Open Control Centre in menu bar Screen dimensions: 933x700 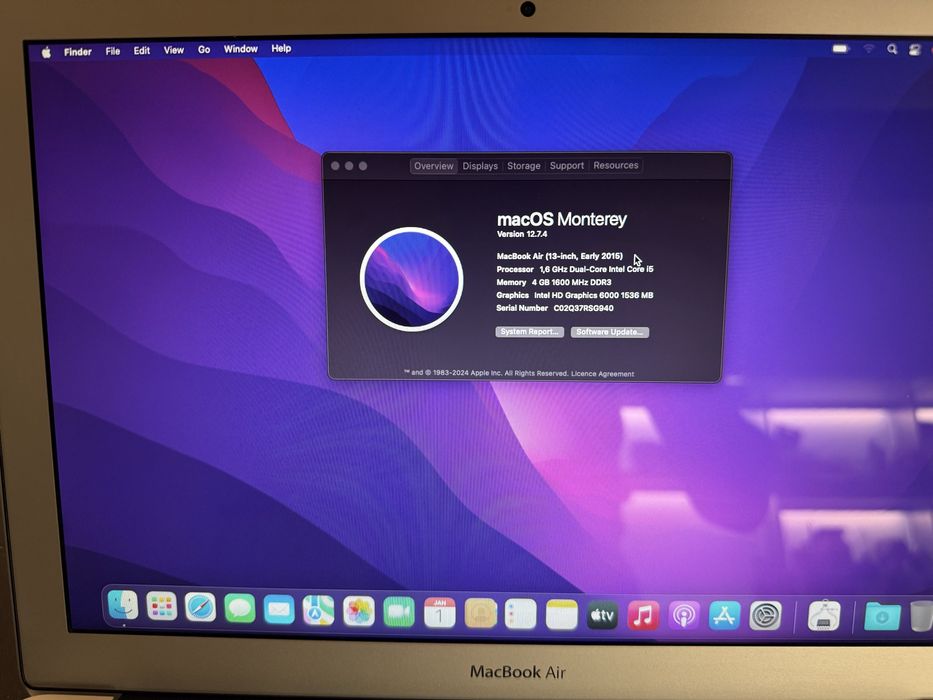click(915, 50)
